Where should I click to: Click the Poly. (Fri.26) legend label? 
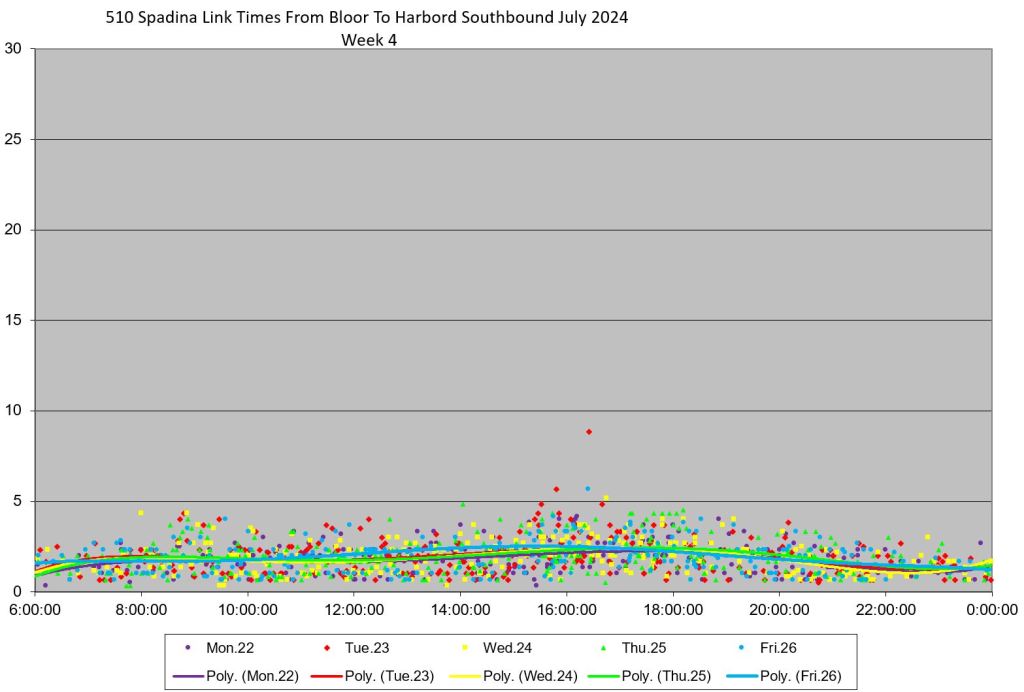click(x=806, y=676)
